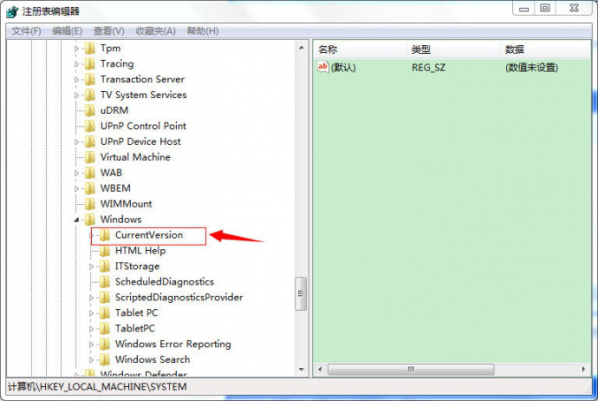The width and height of the screenshot is (598, 401).
Task: Click the Registry Editor title bar icon
Action: coord(12,11)
